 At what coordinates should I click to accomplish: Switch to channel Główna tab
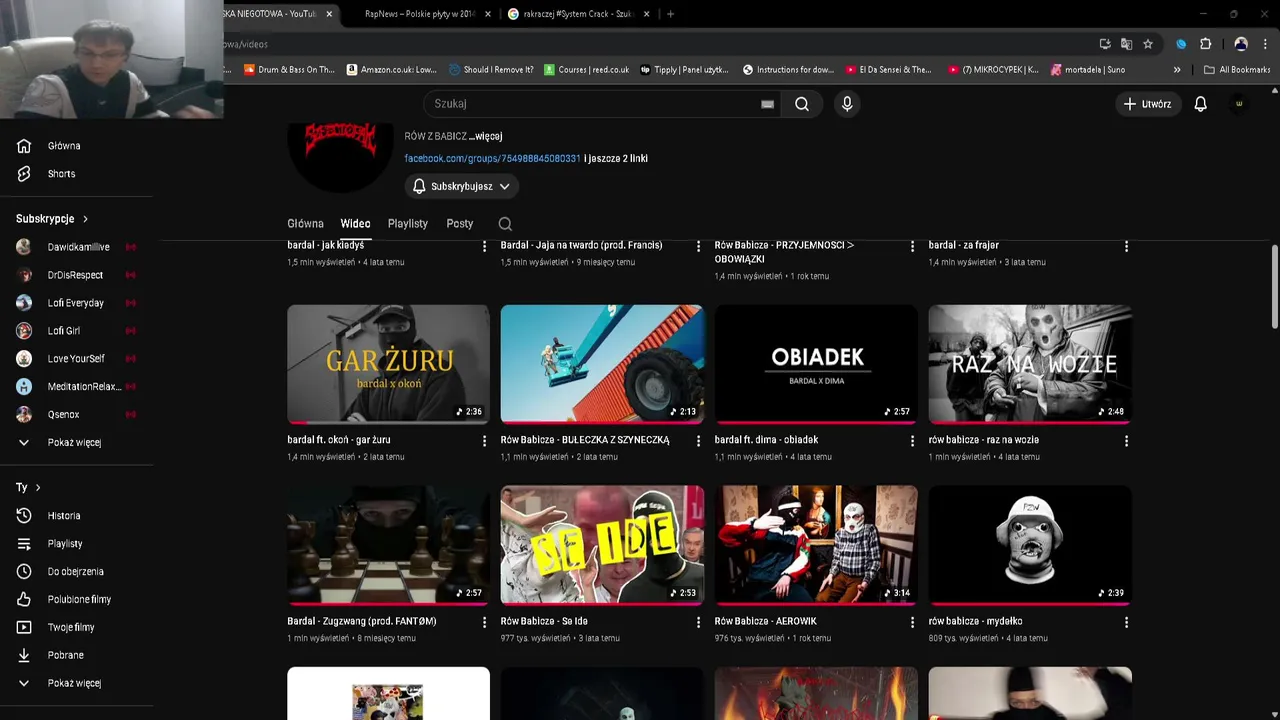[x=305, y=224]
